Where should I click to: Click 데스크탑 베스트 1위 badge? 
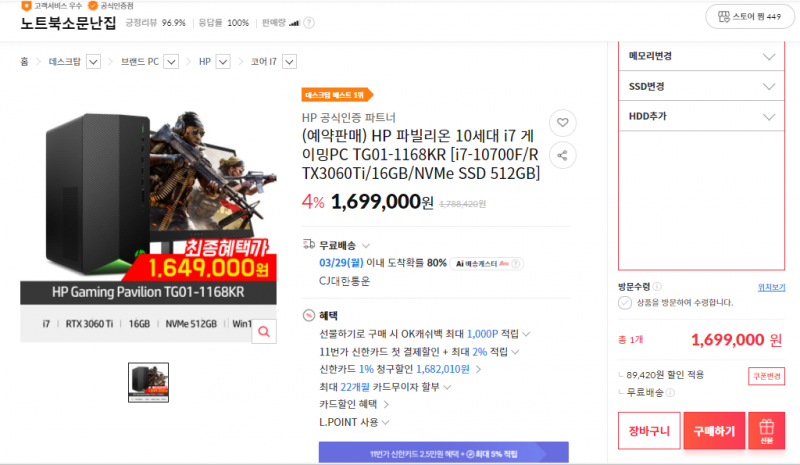[337, 95]
